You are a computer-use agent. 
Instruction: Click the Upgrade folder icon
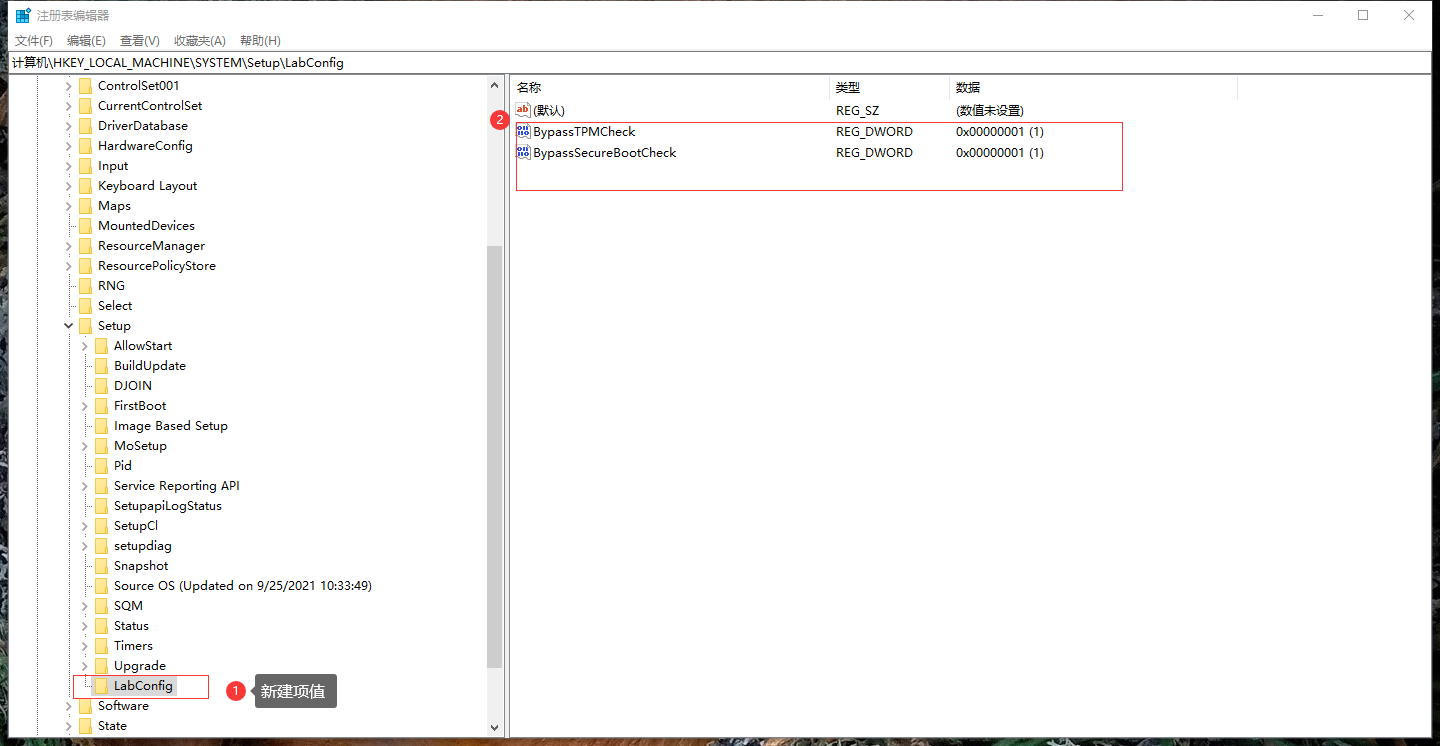click(x=101, y=665)
